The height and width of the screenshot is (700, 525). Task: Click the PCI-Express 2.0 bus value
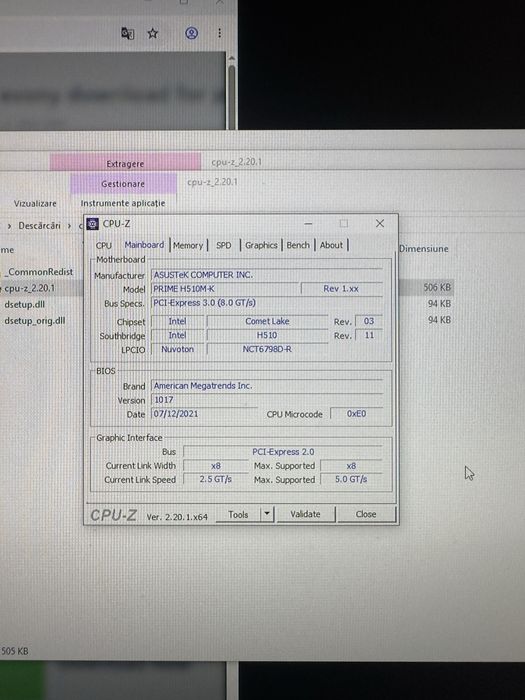tap(283, 452)
